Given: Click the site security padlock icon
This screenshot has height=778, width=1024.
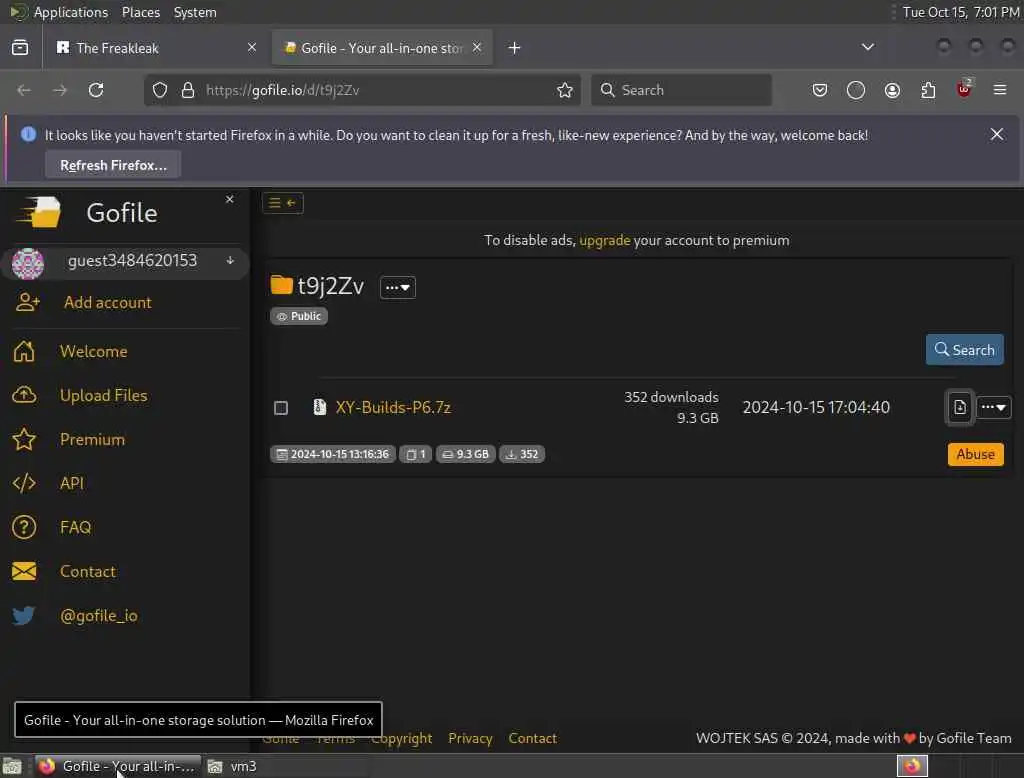Looking at the screenshot, I should (188, 90).
